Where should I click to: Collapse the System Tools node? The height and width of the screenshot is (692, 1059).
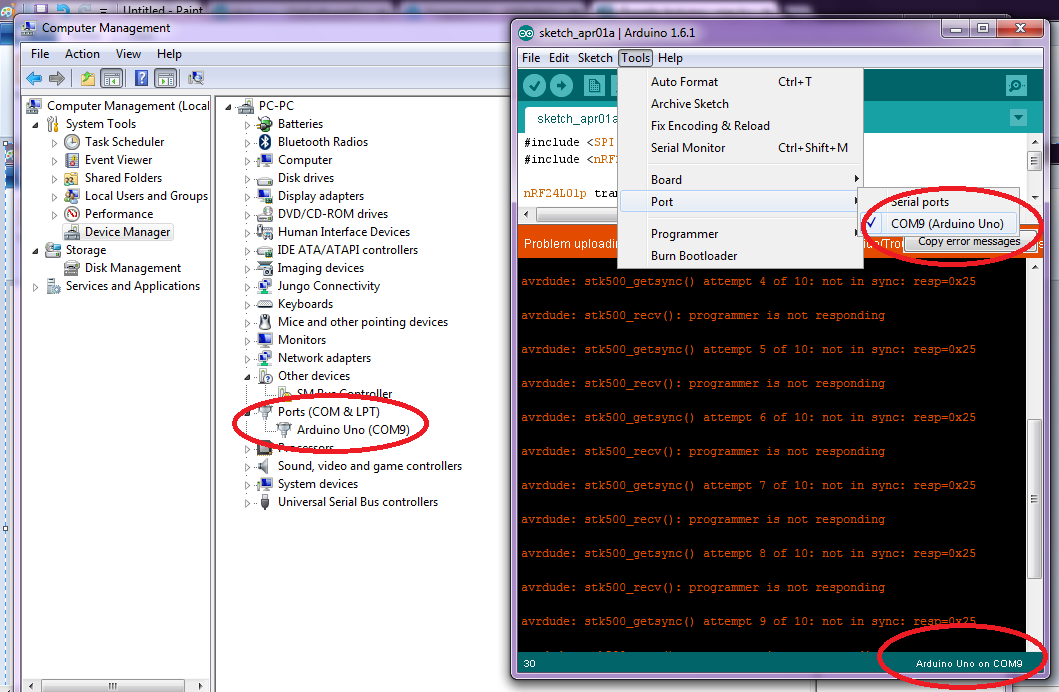(x=35, y=124)
